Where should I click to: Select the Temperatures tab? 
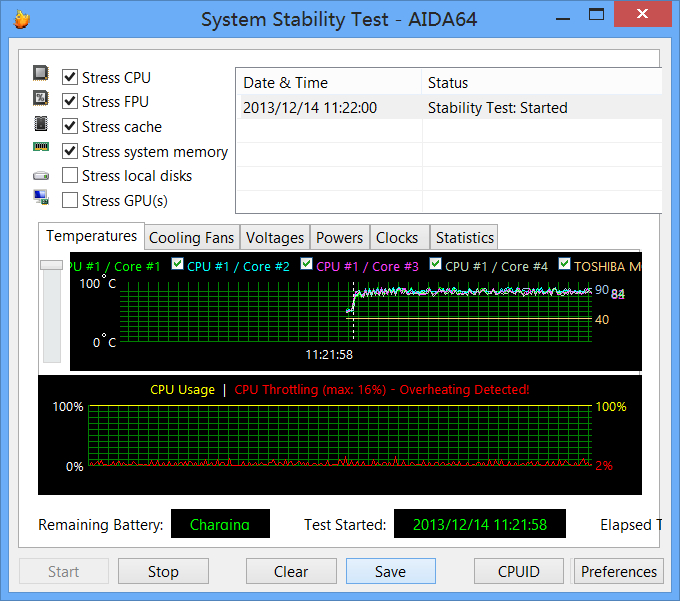coord(92,236)
